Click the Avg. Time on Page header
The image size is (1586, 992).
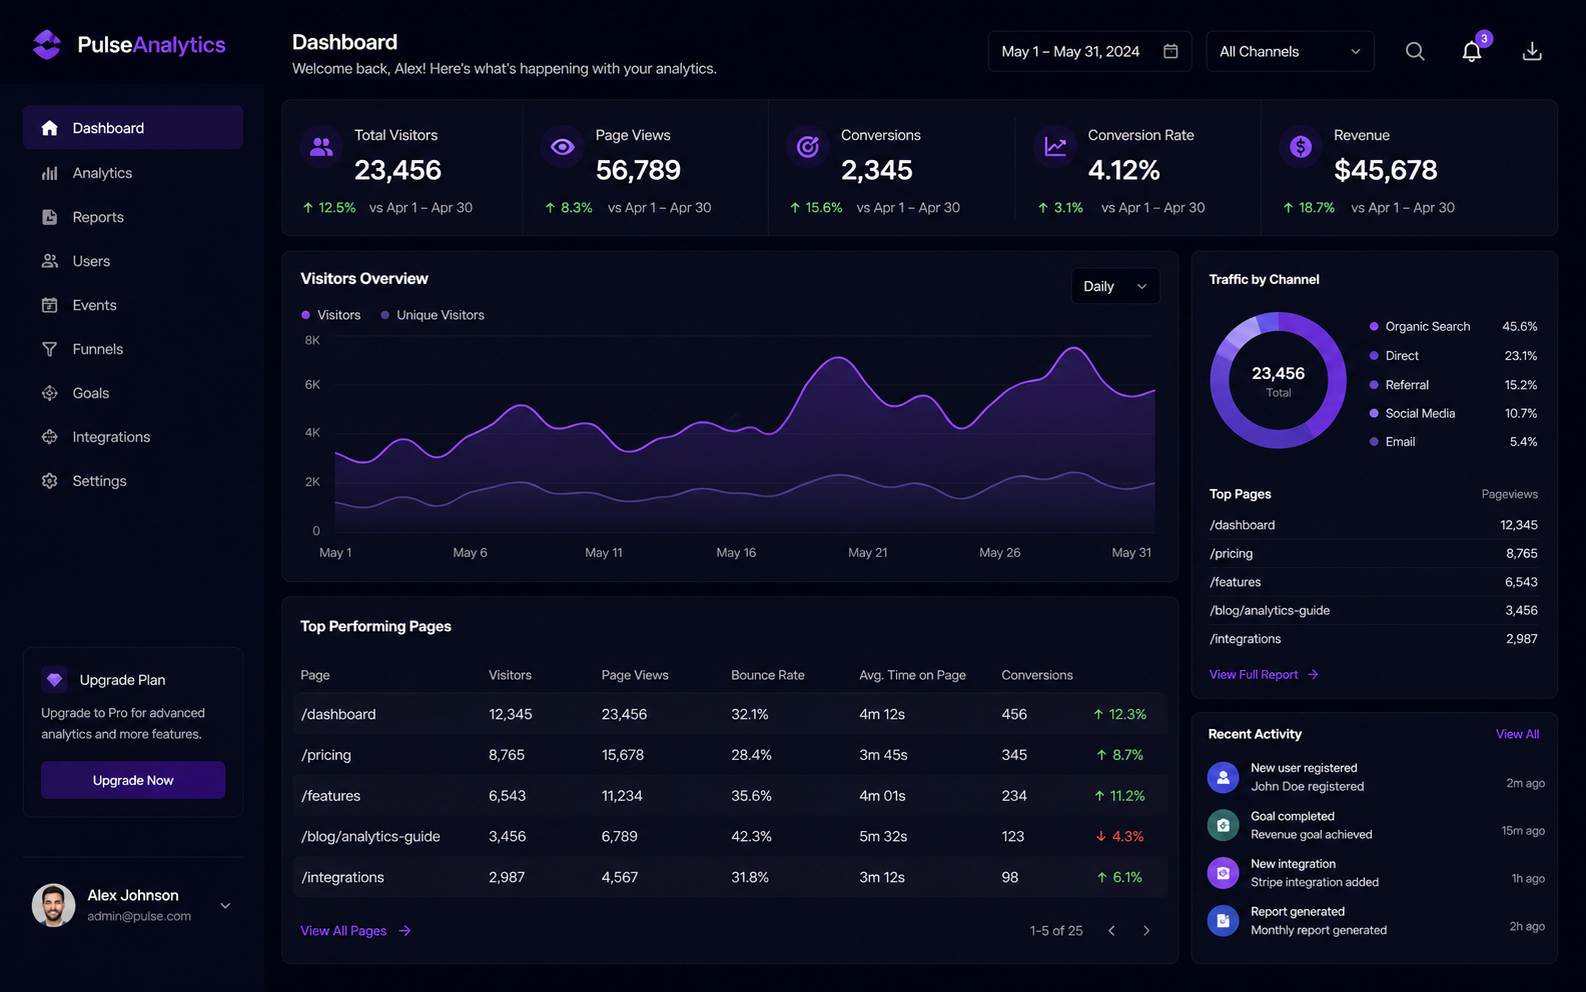912,675
